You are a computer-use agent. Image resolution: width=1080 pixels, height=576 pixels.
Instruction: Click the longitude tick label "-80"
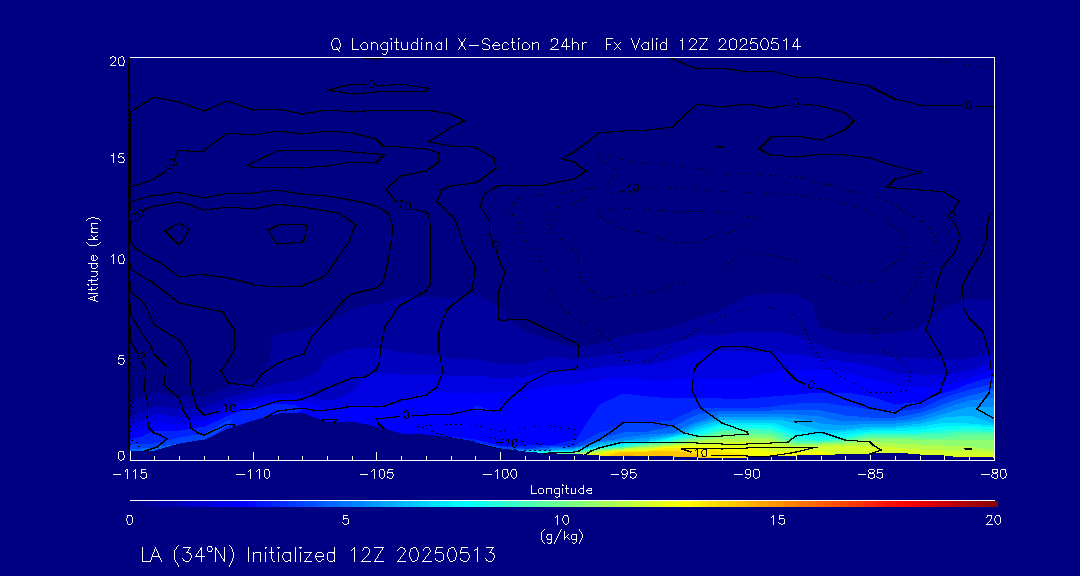coord(994,475)
